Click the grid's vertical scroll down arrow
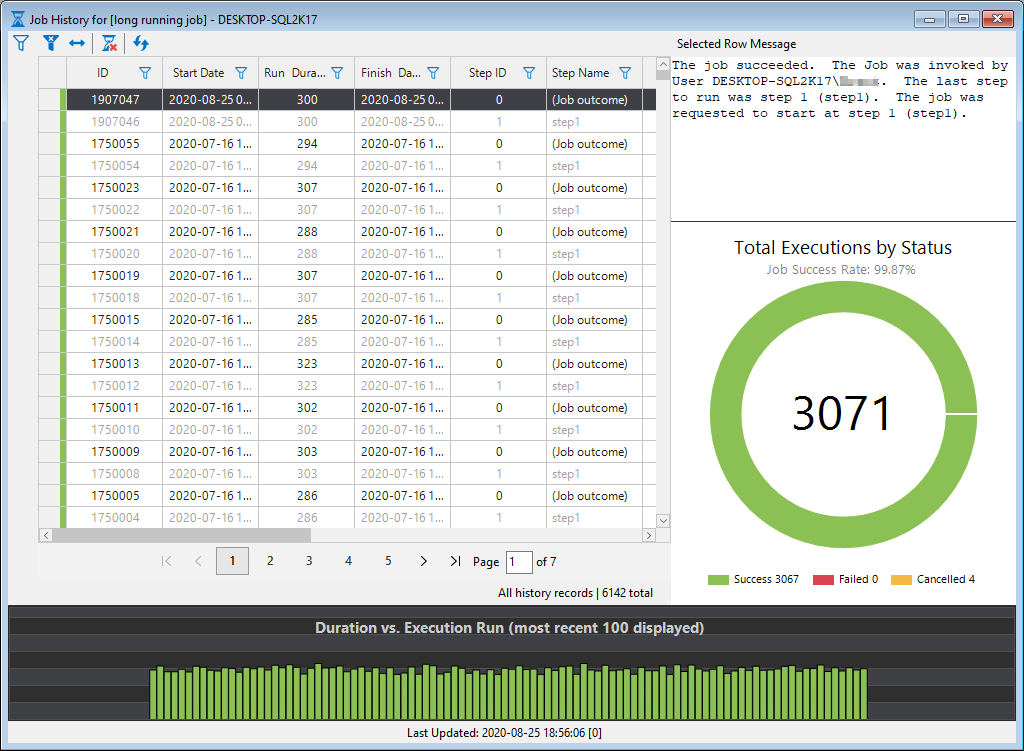1024x751 pixels. (664, 520)
